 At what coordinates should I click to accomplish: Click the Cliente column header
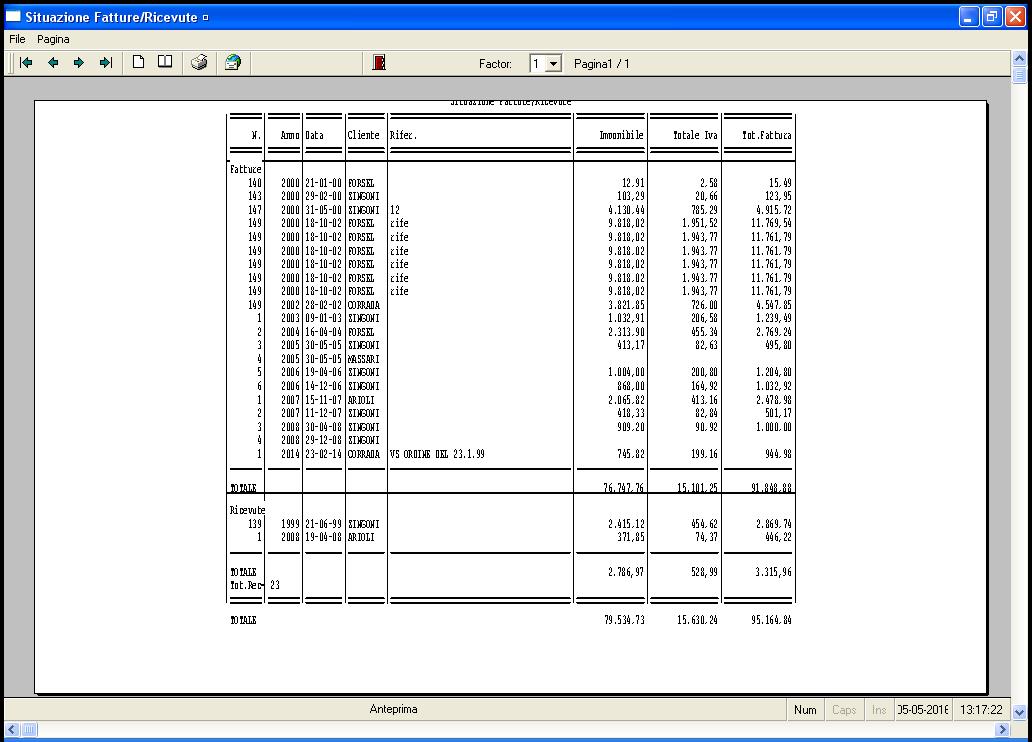363,135
